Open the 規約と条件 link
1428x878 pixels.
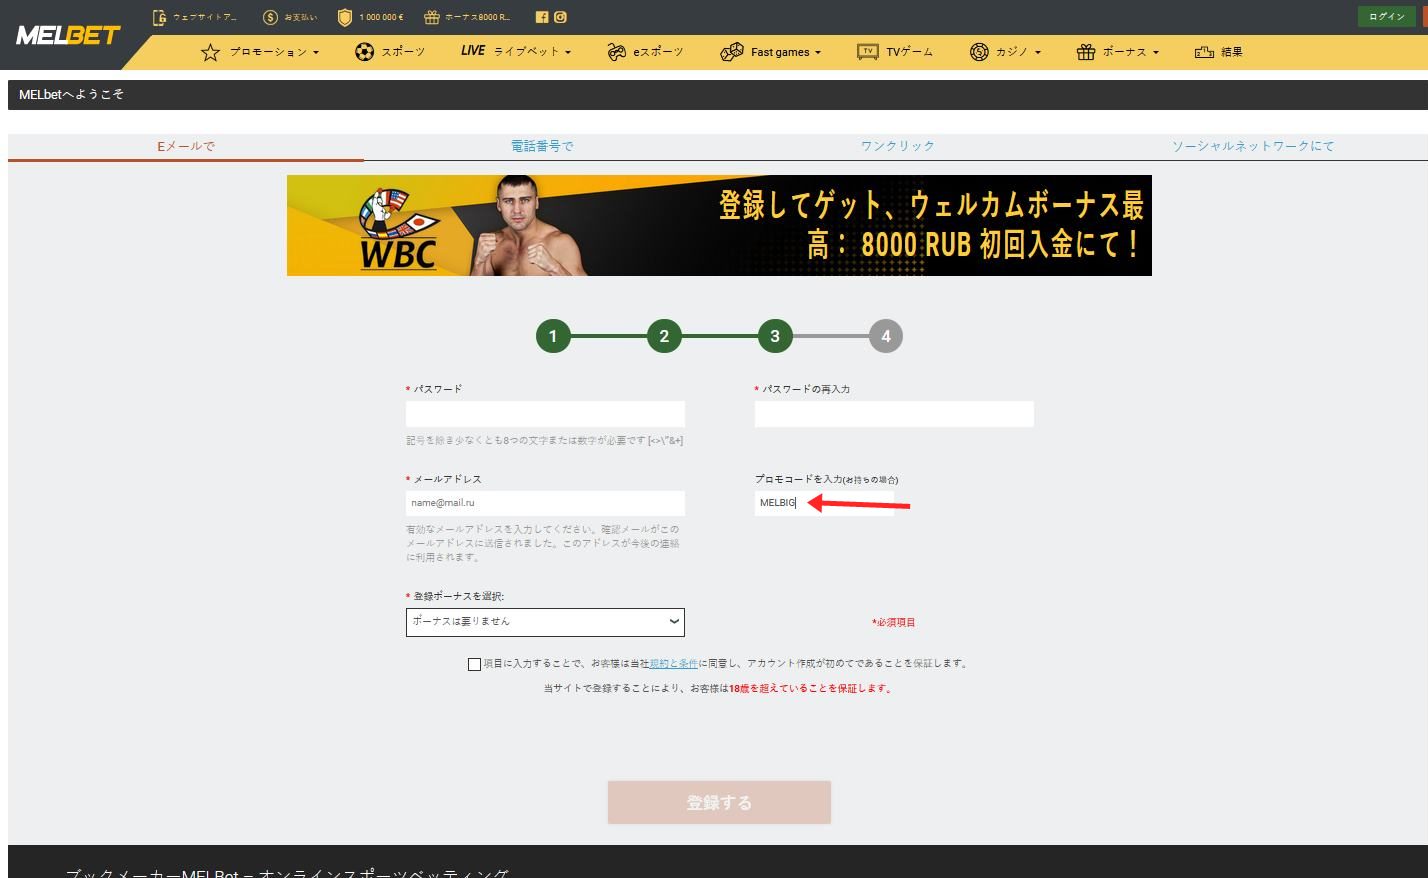click(x=674, y=664)
